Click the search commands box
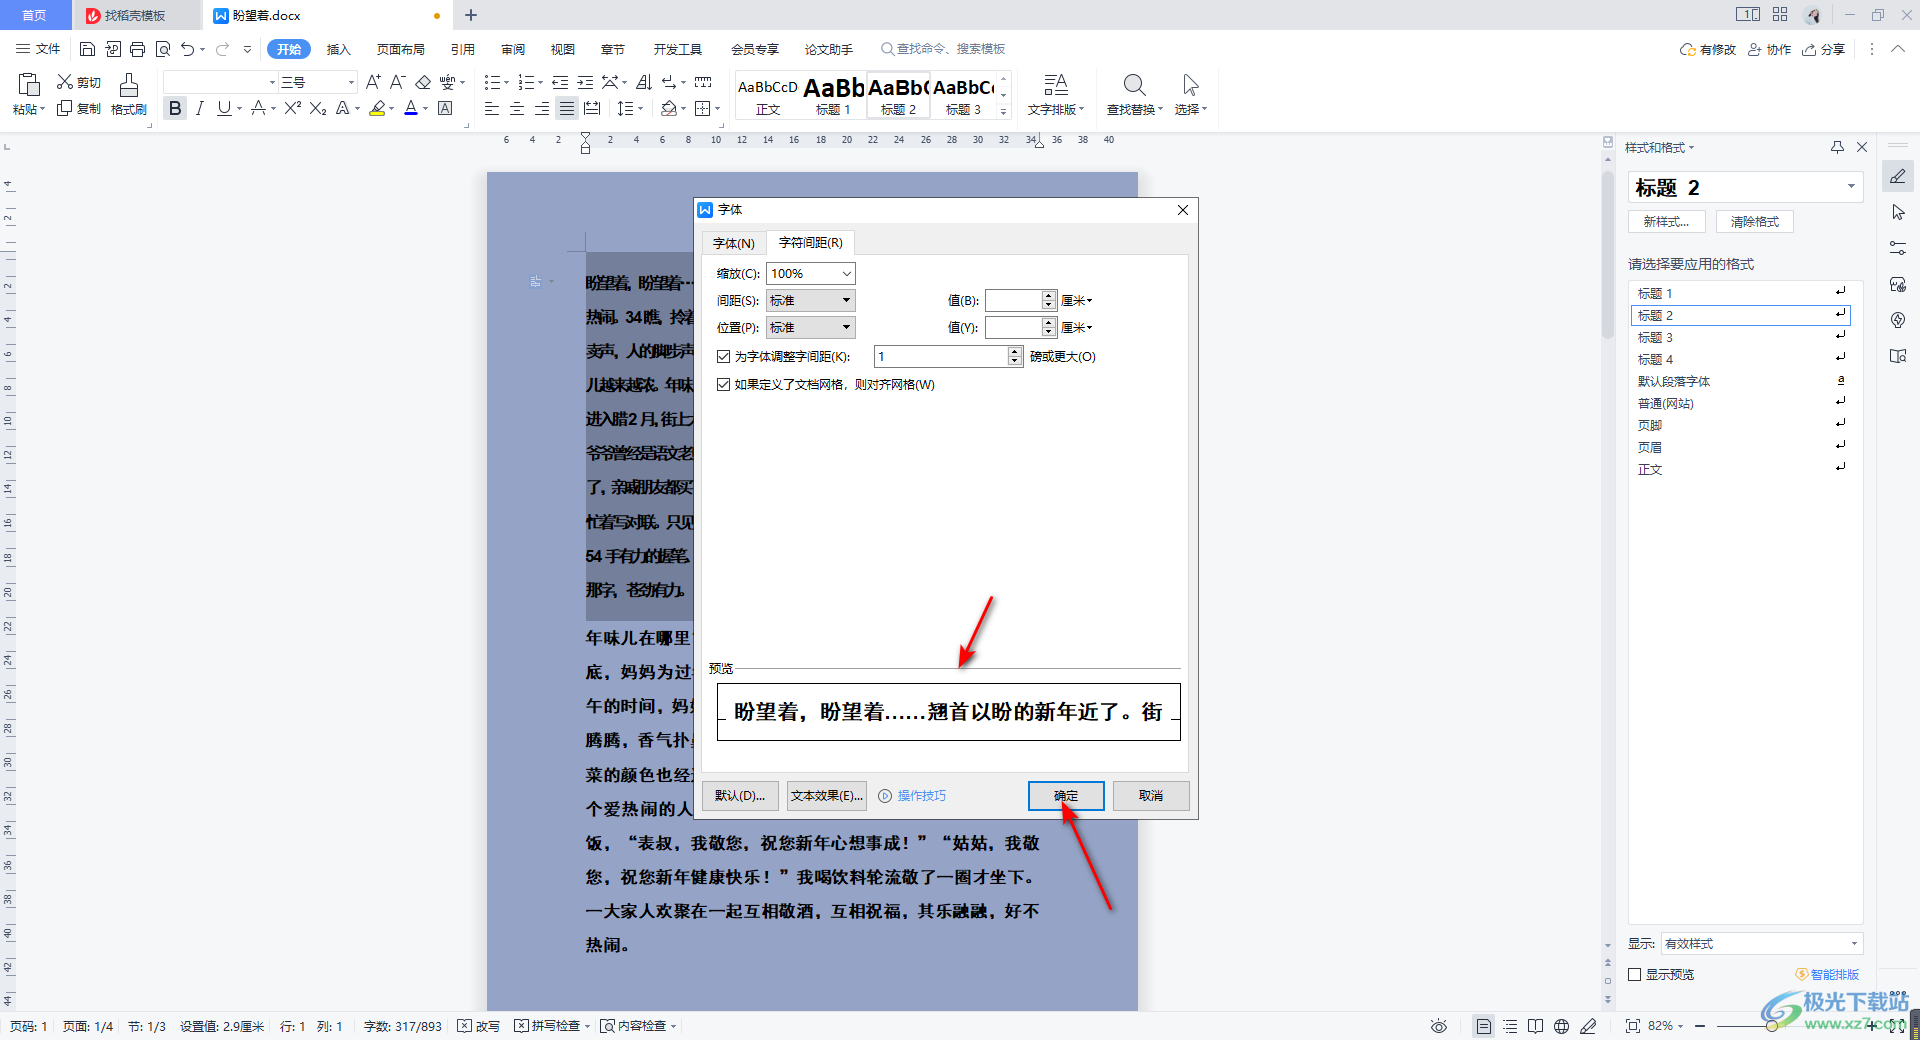This screenshot has width=1920, height=1040. [943, 49]
